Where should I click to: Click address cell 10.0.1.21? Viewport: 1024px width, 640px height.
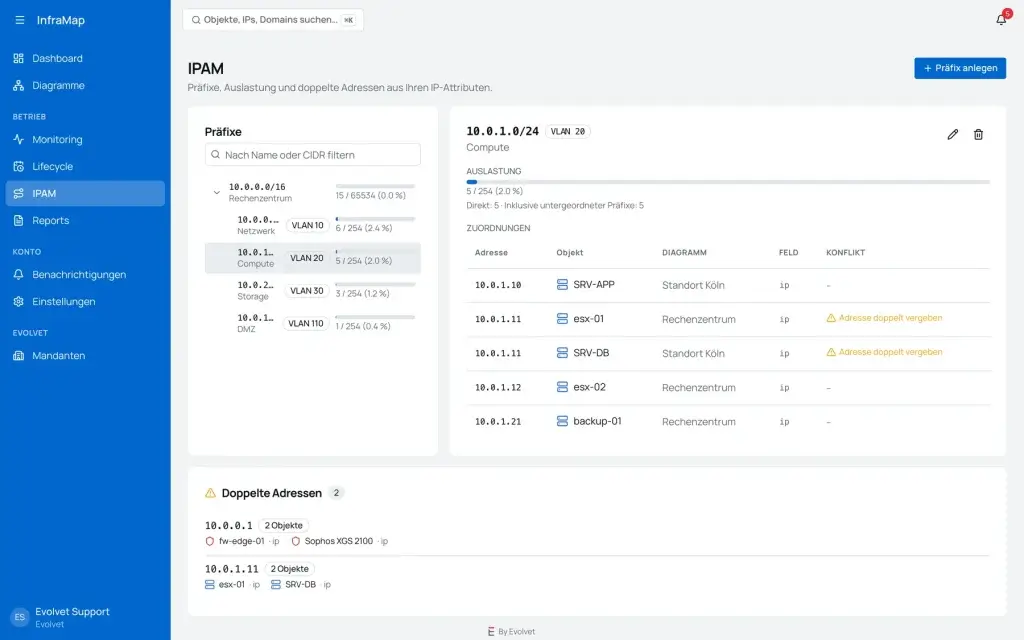tap(498, 422)
